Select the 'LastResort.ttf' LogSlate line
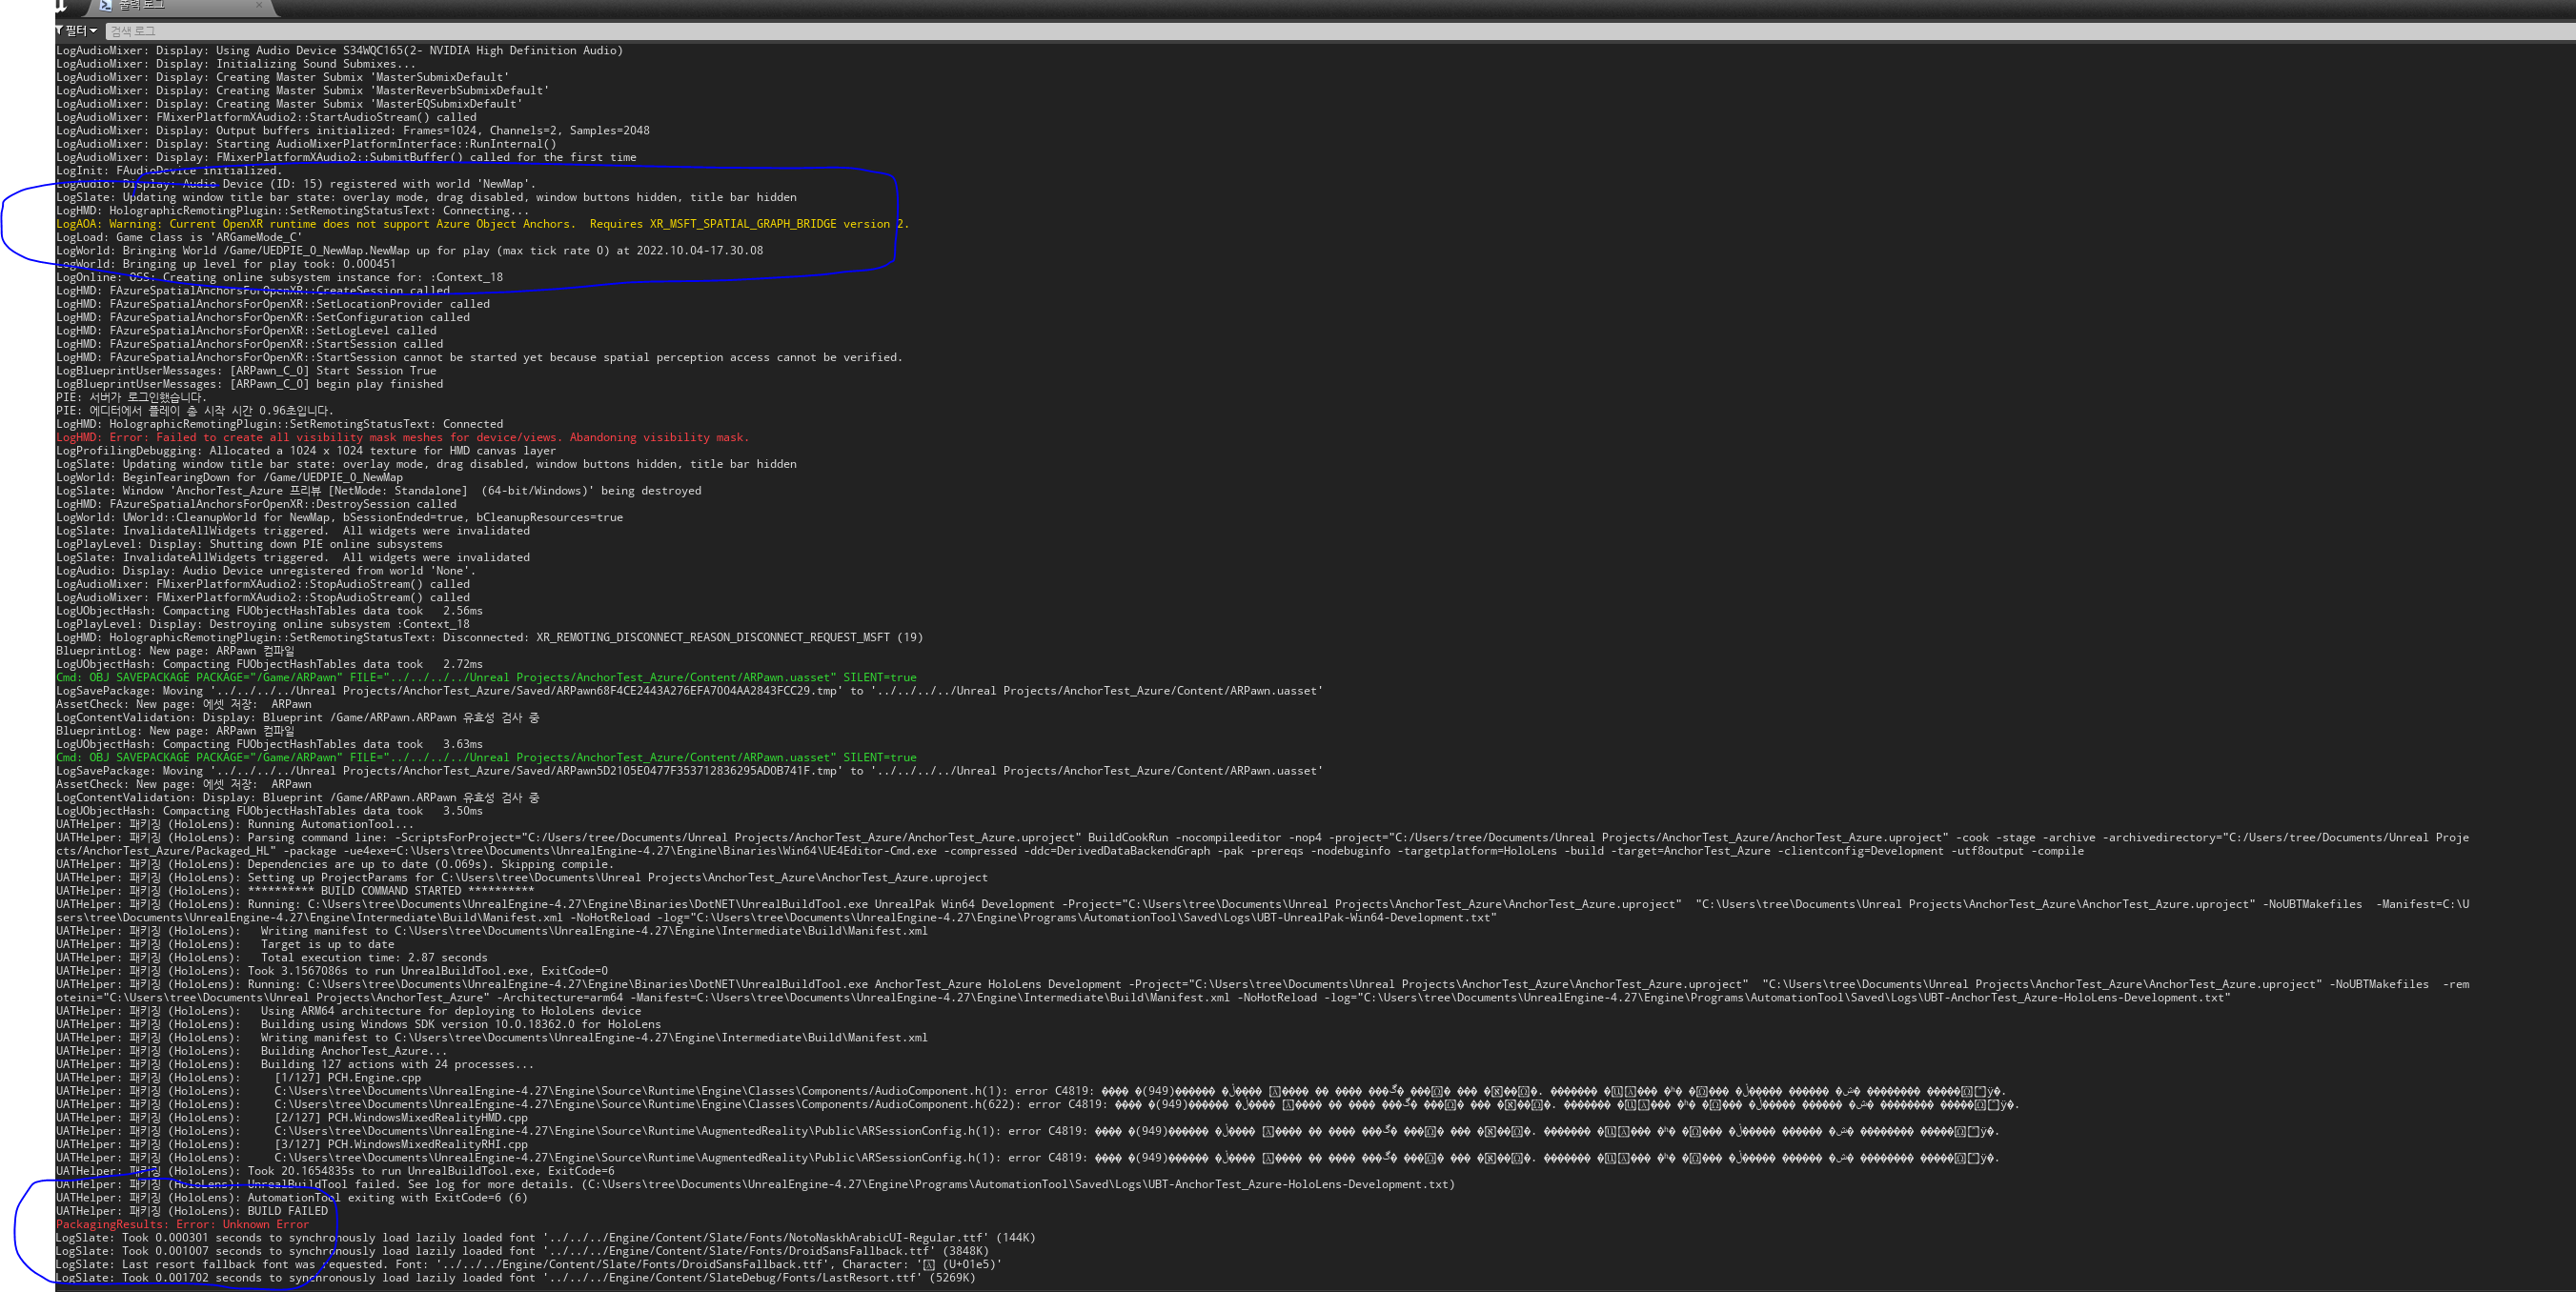Viewport: 2576px width, 1292px height. point(516,1277)
